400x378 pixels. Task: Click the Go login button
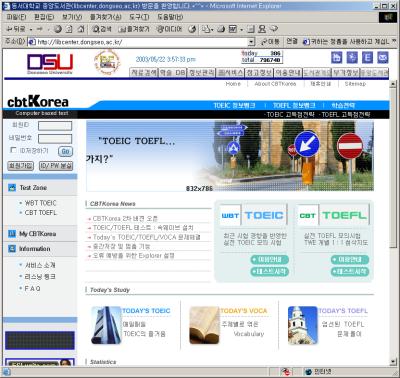[65, 151]
